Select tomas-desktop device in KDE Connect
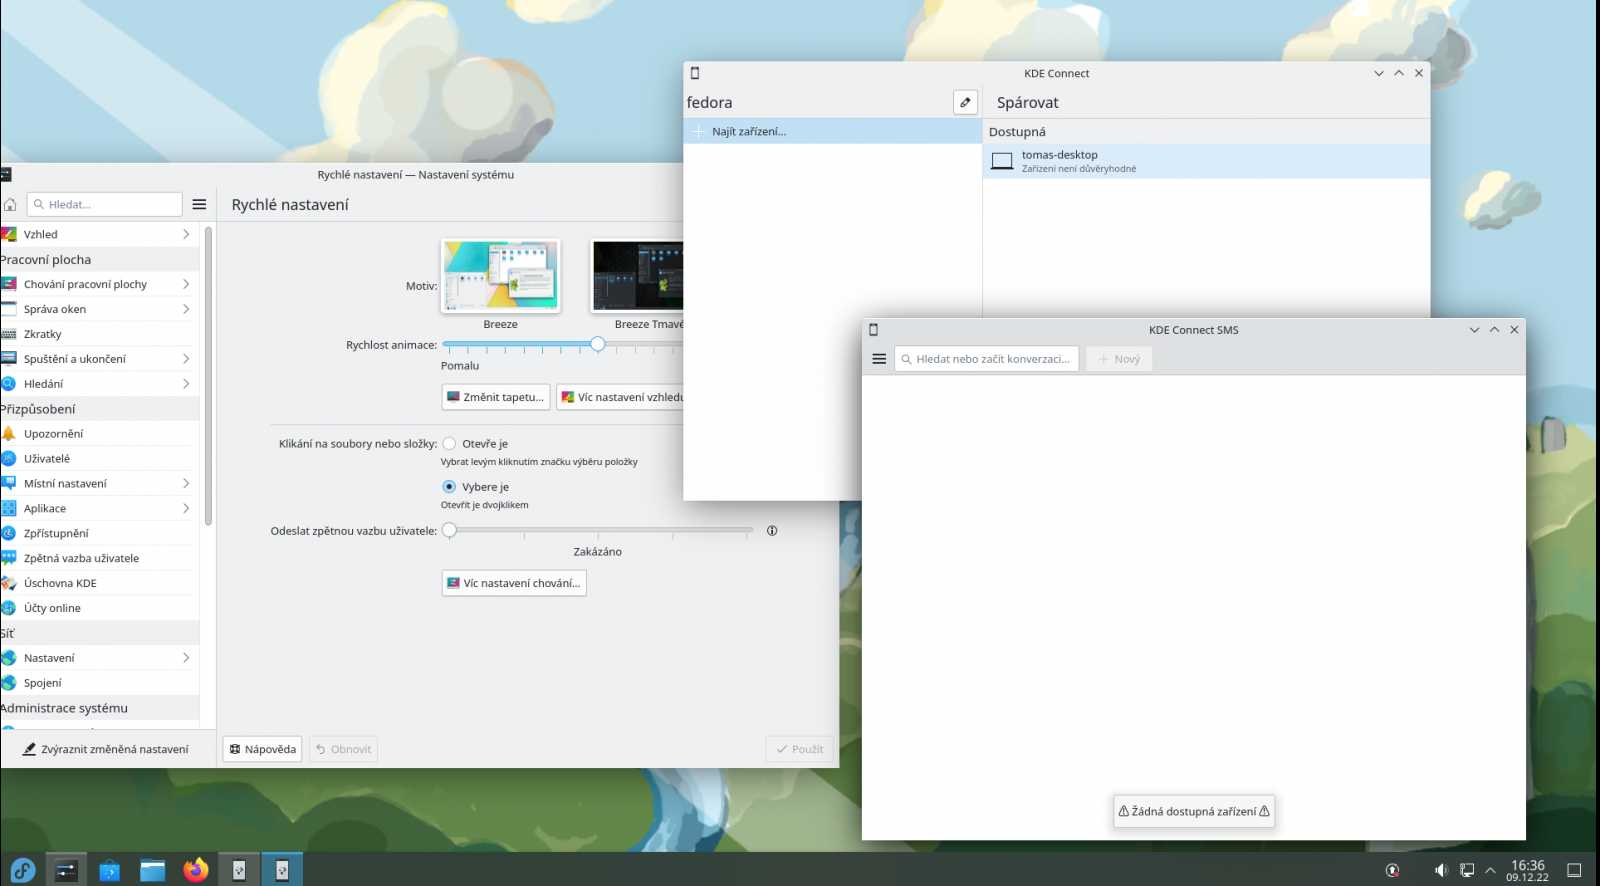 [x=1206, y=161]
